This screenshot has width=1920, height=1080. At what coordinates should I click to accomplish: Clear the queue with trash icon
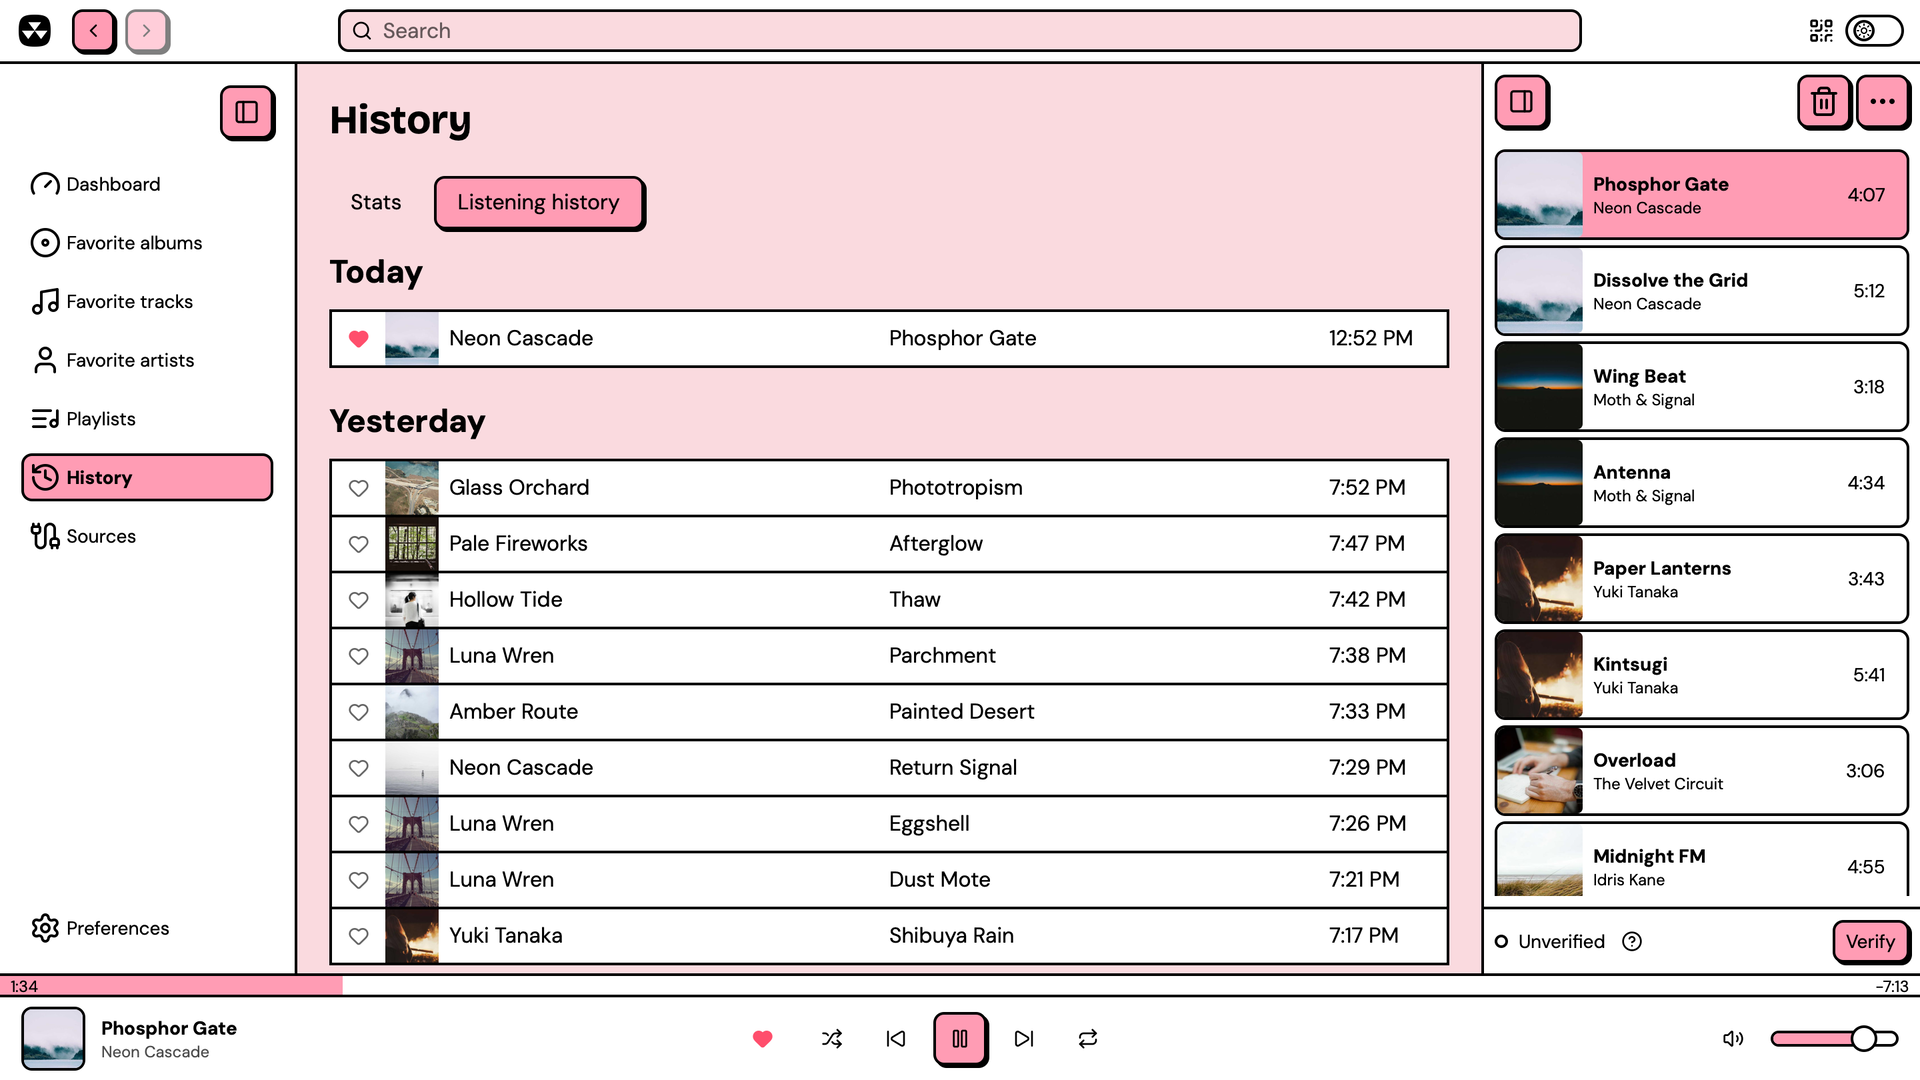click(1824, 101)
